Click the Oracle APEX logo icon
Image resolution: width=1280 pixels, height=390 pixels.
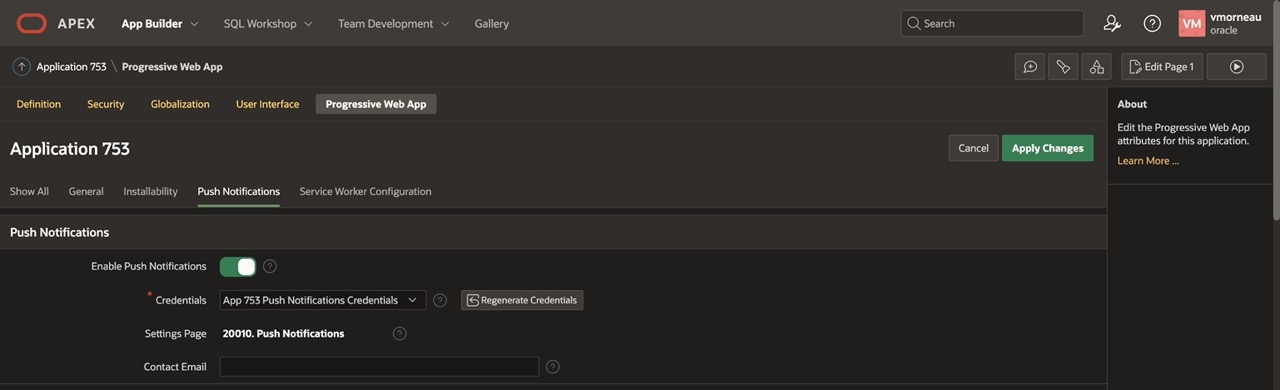tap(32, 23)
